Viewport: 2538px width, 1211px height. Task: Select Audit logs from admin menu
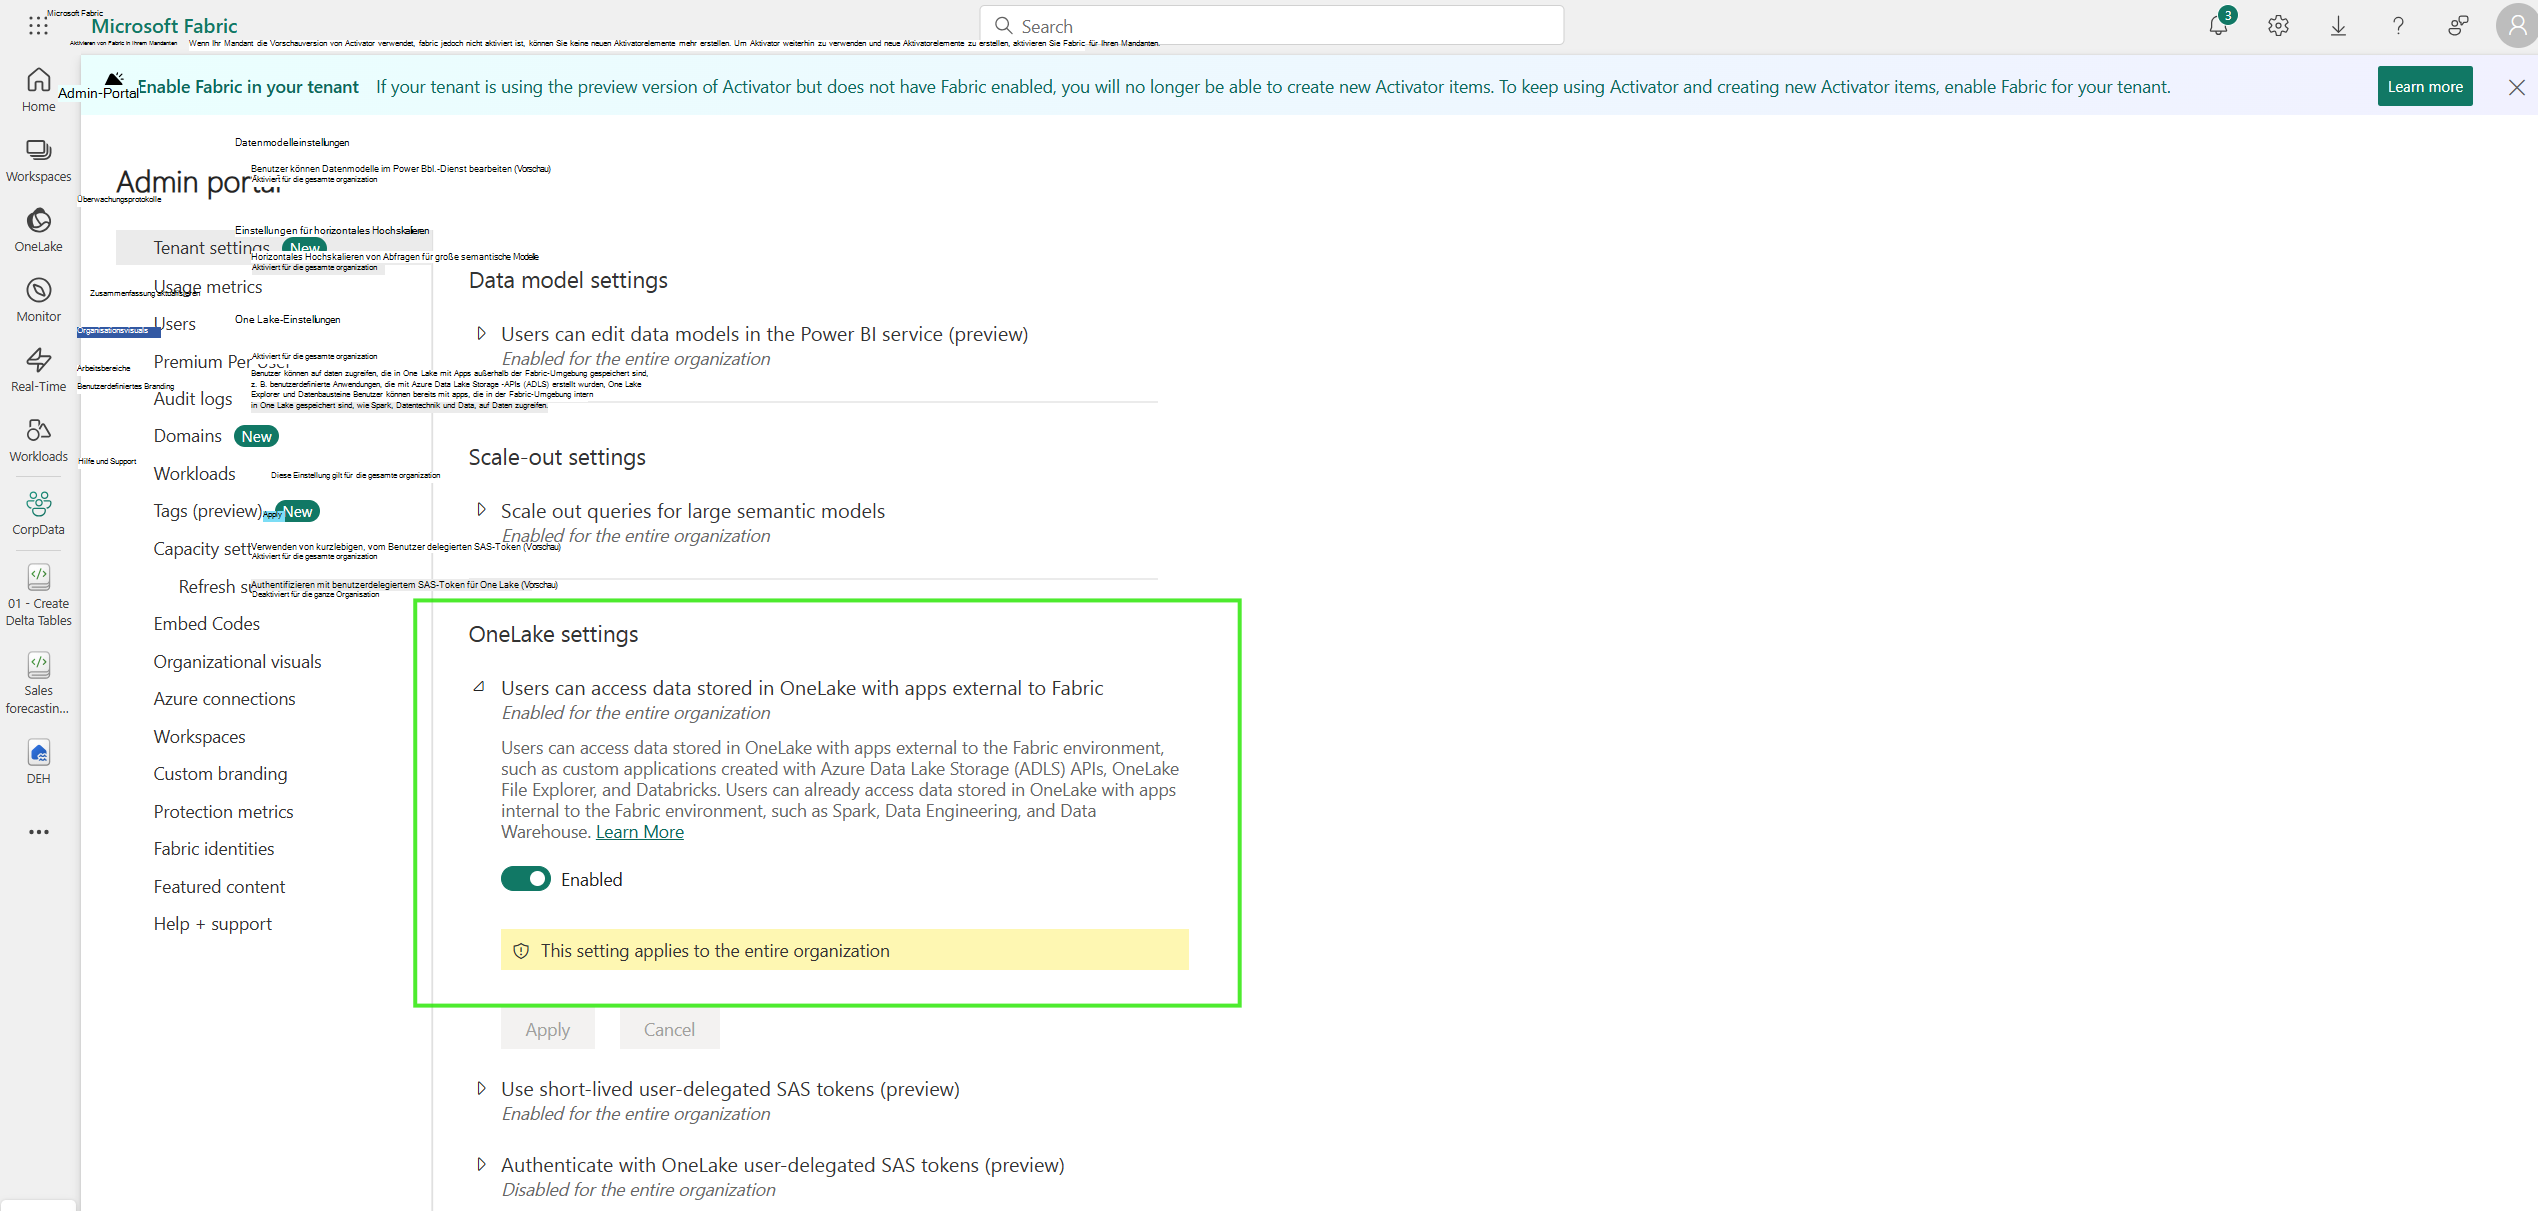pyautogui.click(x=193, y=398)
